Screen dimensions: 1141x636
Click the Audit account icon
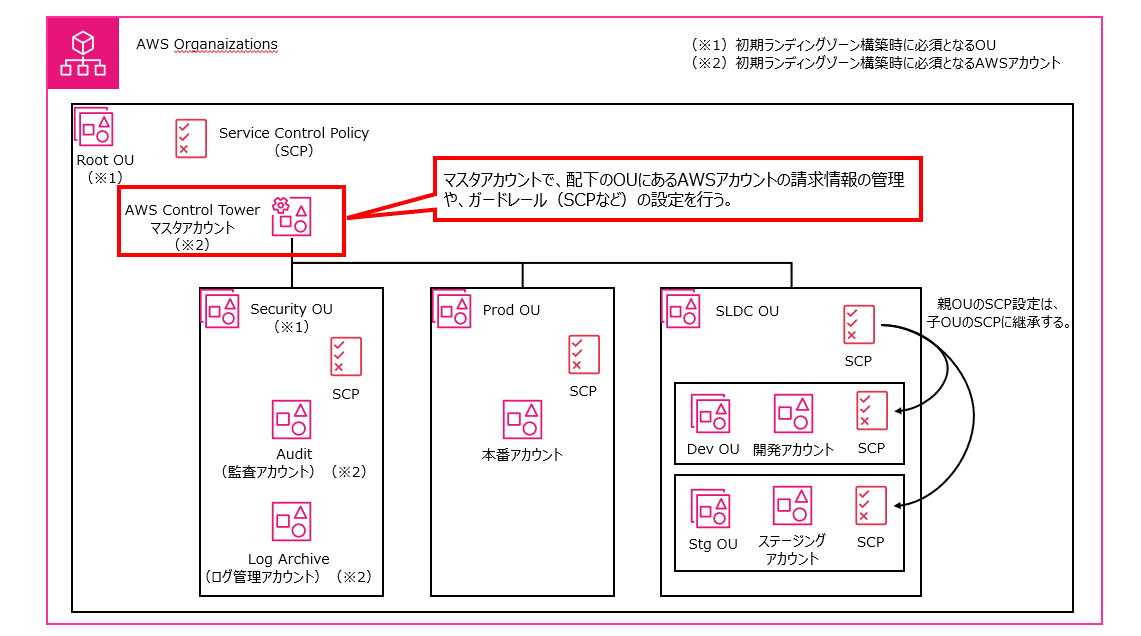(x=291, y=420)
